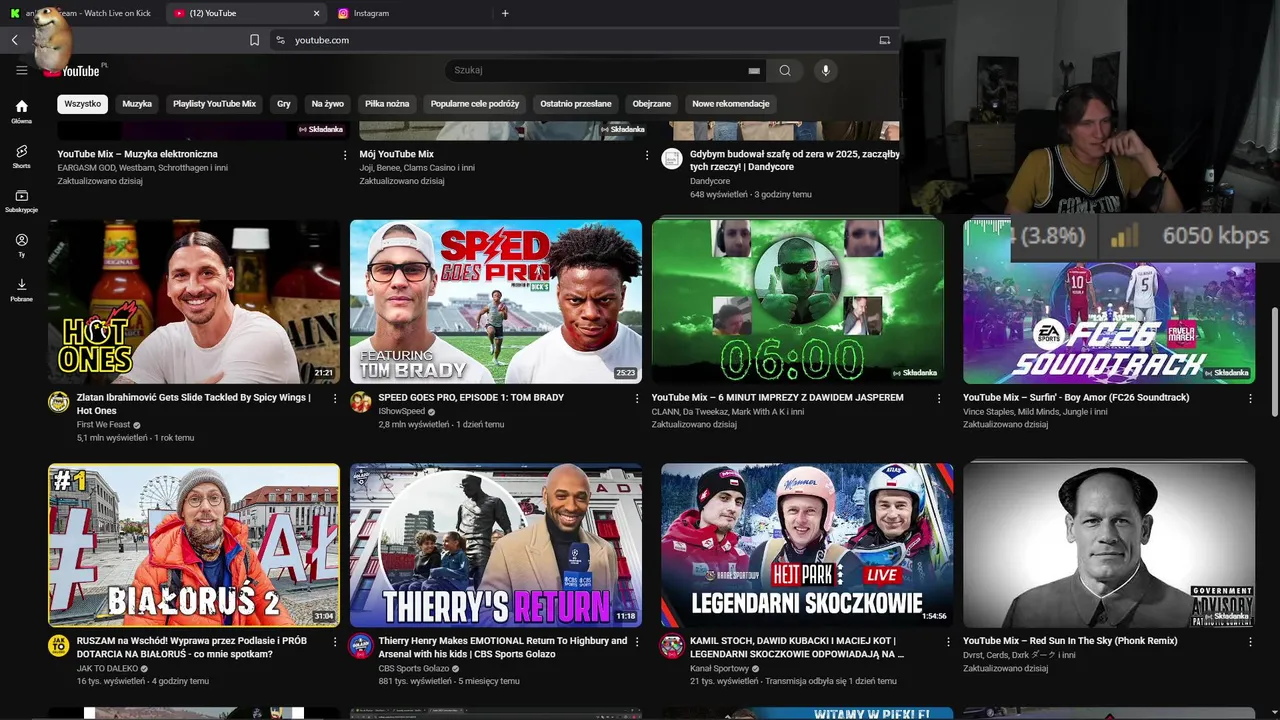Open a new browser tab

click(x=505, y=13)
